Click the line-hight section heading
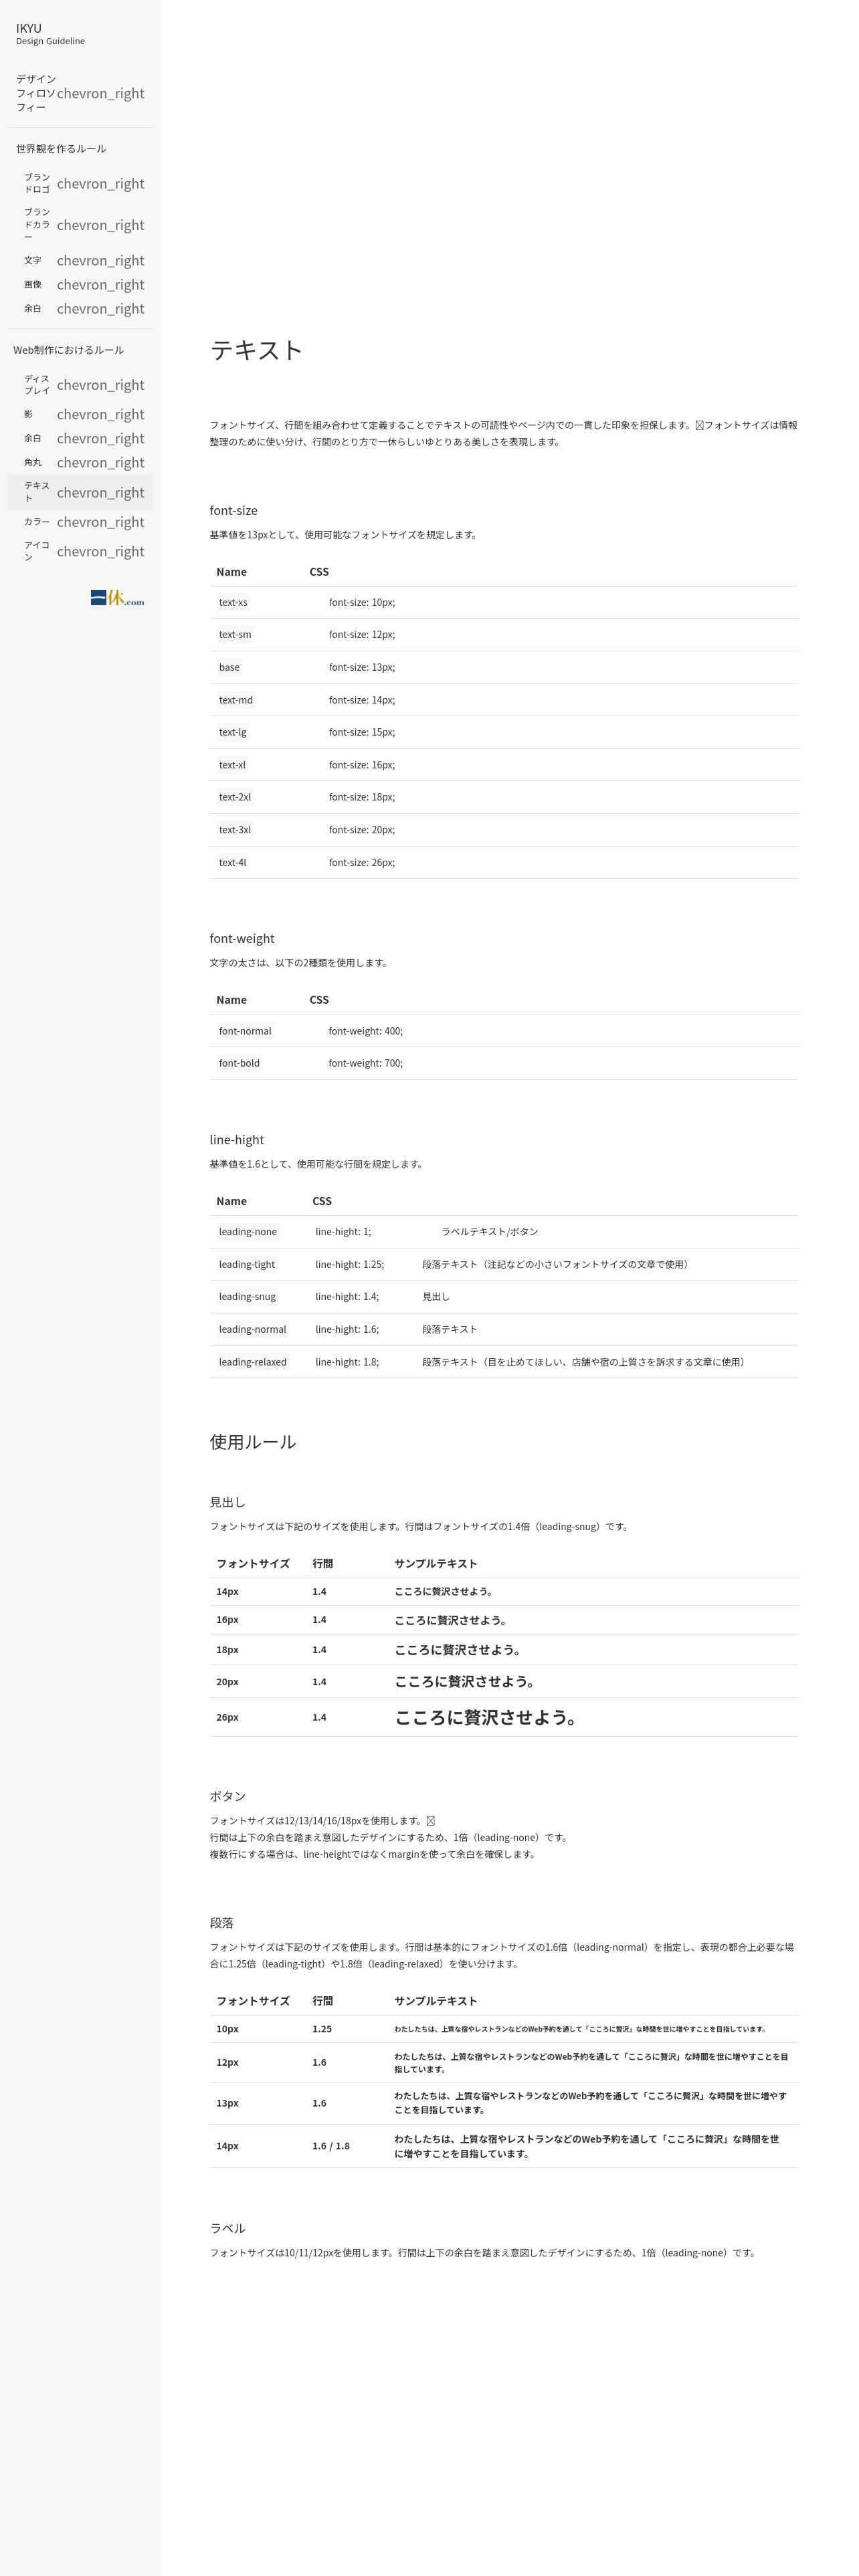 237,1139
